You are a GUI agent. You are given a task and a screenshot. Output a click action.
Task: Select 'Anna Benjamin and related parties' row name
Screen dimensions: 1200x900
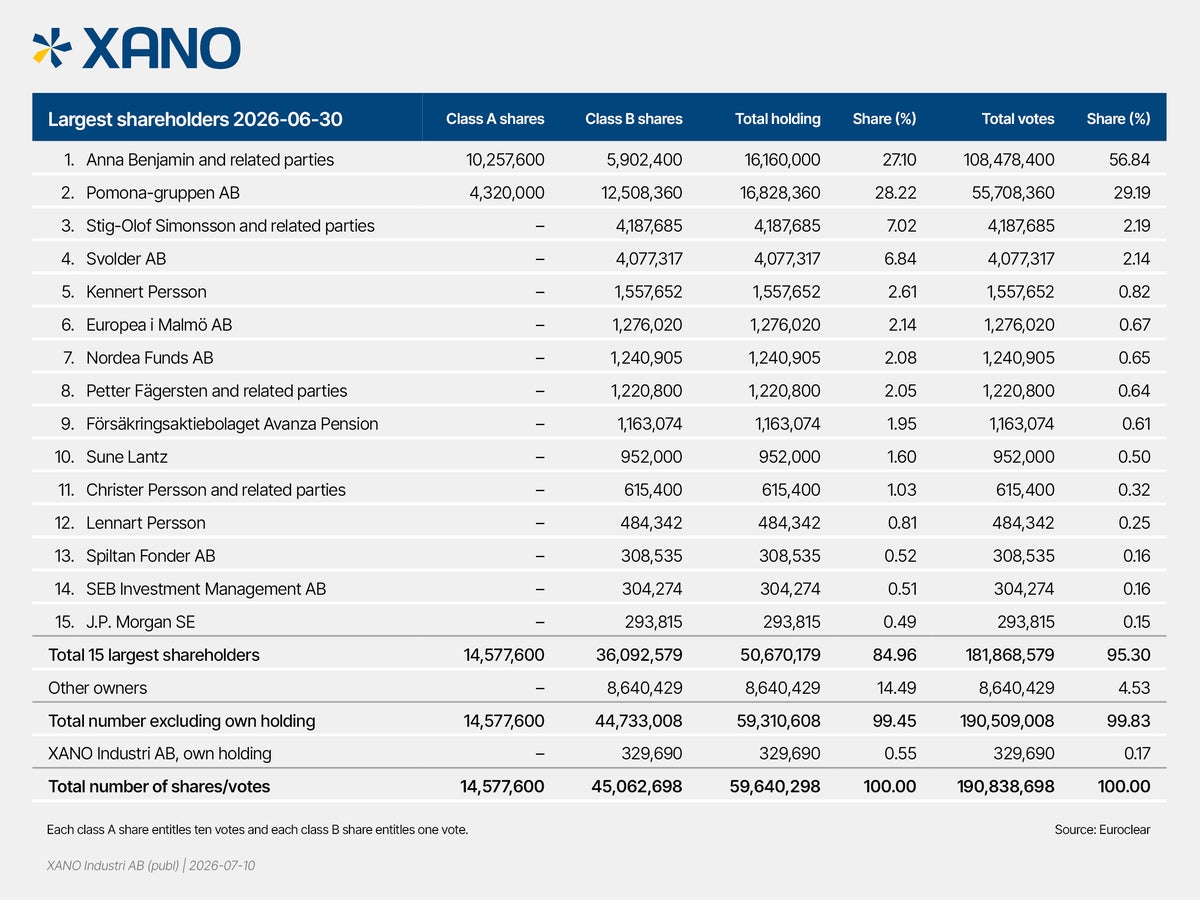coord(210,160)
